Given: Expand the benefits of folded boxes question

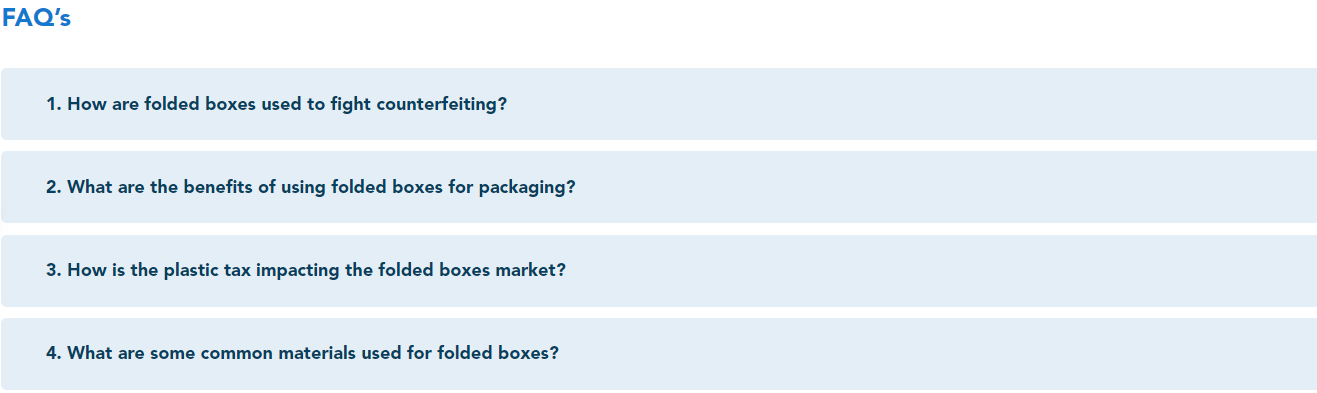Looking at the screenshot, I should click(659, 187).
